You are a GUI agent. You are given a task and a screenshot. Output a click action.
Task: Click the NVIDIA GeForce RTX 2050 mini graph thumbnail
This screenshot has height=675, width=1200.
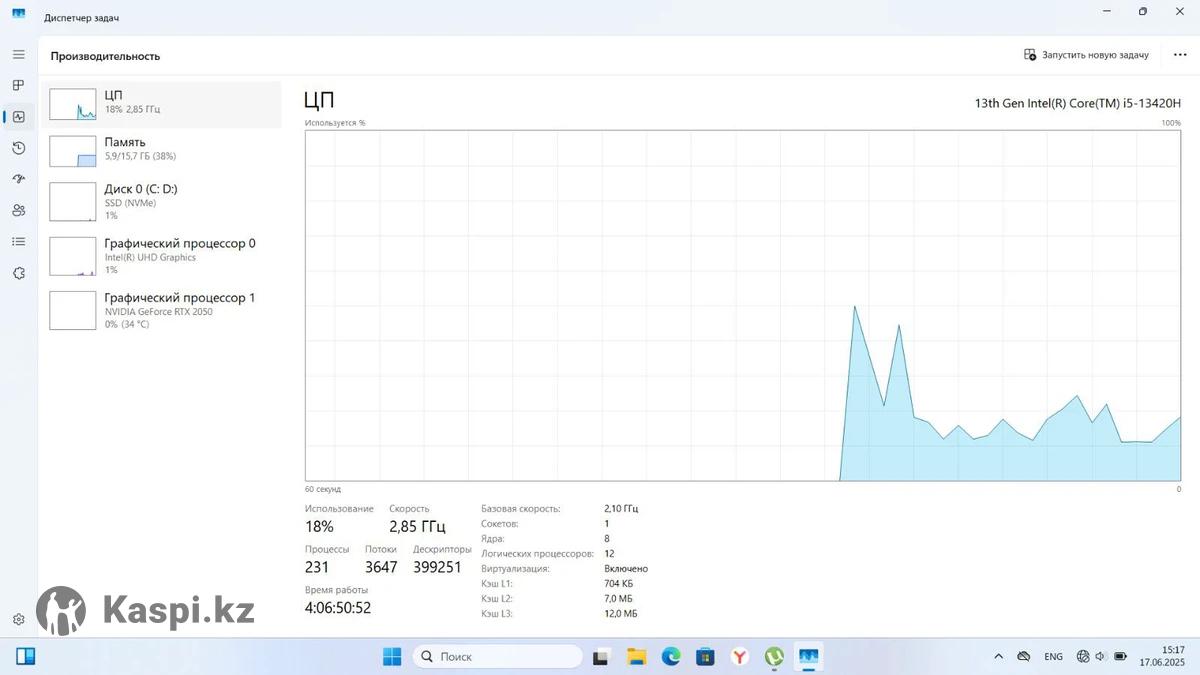point(73,310)
